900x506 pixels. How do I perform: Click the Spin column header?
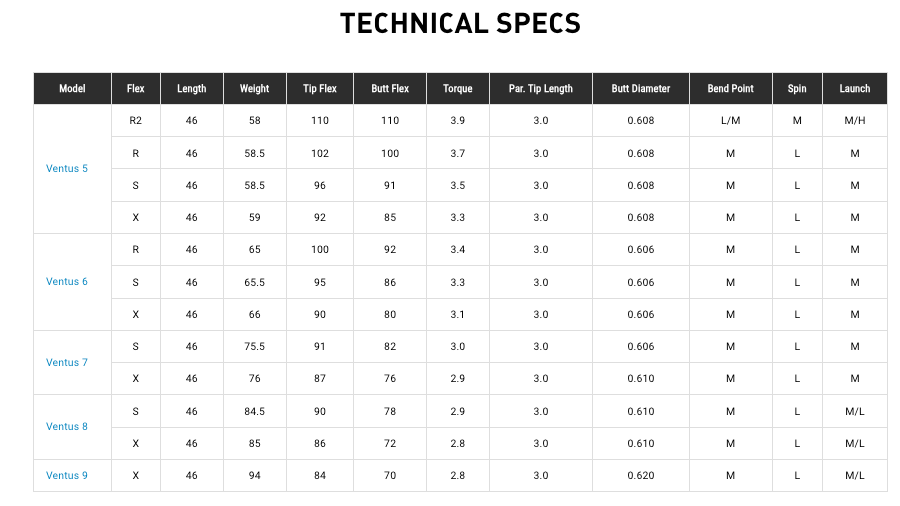coord(797,88)
